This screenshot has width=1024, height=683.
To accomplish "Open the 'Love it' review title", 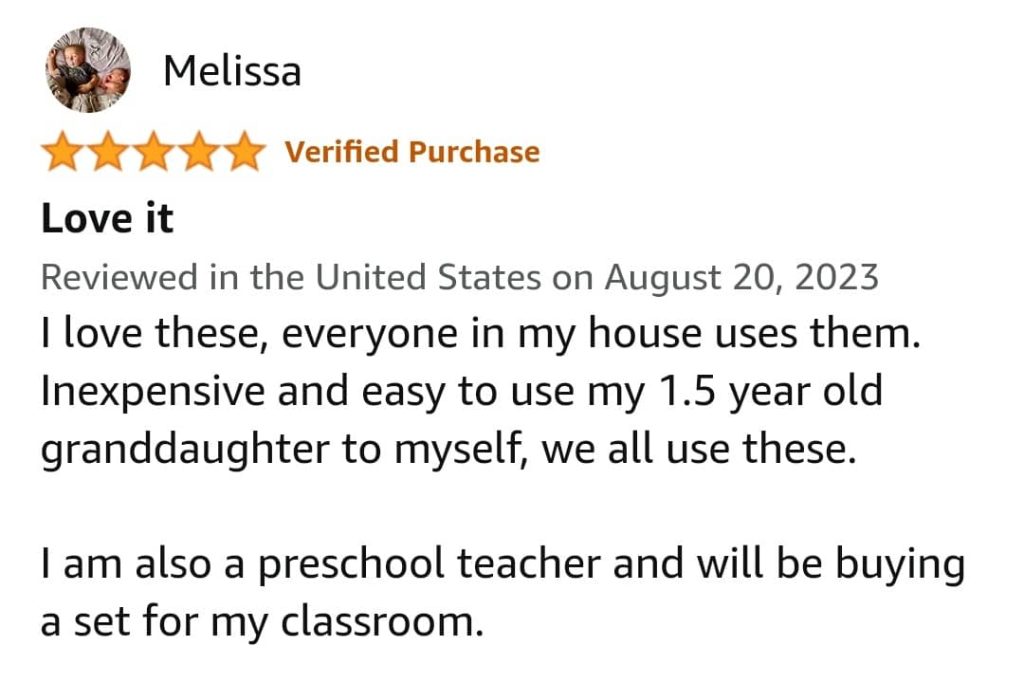I will click(107, 218).
